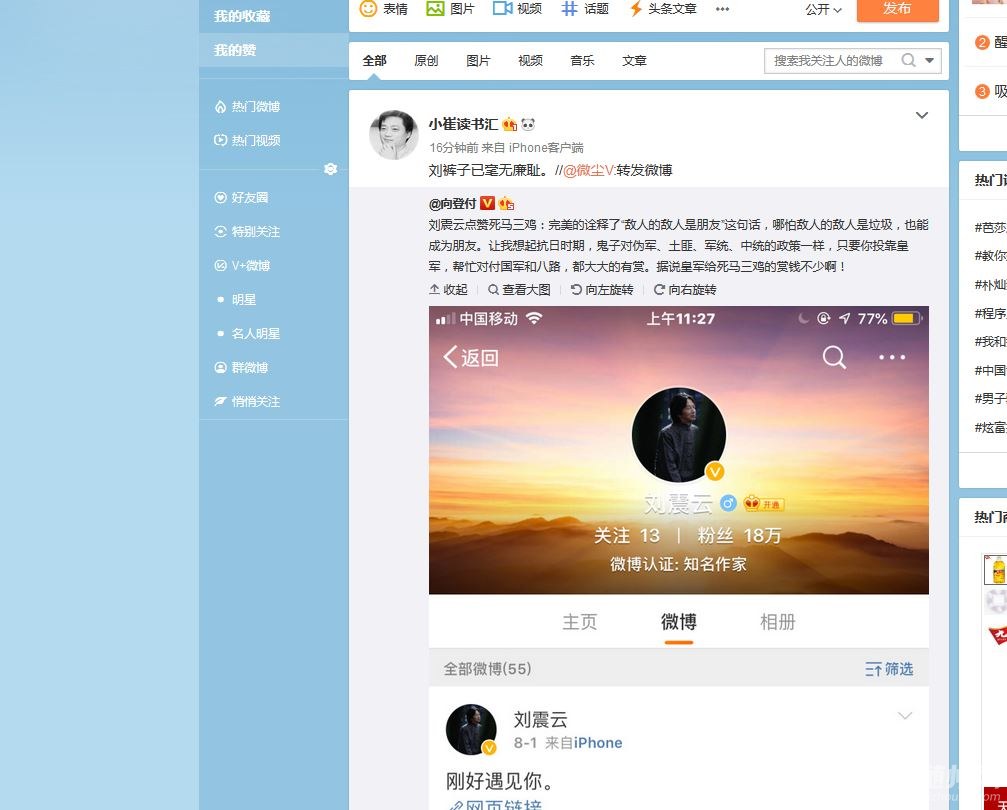Click the expanded 刘震云 profile screenshot image

679,558
